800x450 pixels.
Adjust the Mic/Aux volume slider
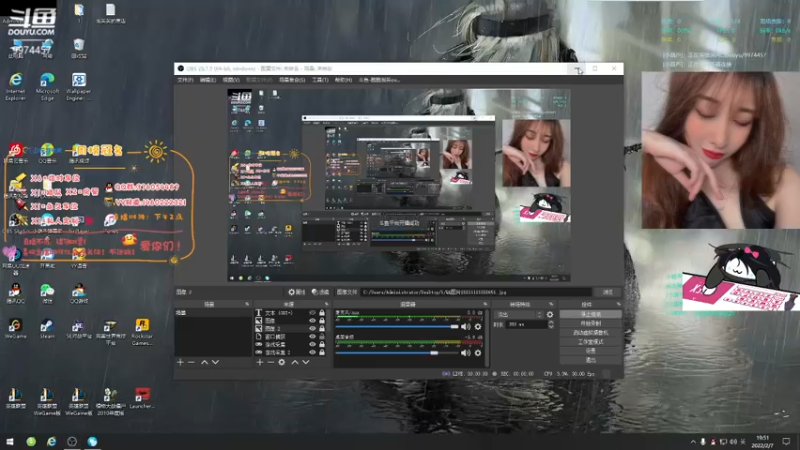[397, 327]
